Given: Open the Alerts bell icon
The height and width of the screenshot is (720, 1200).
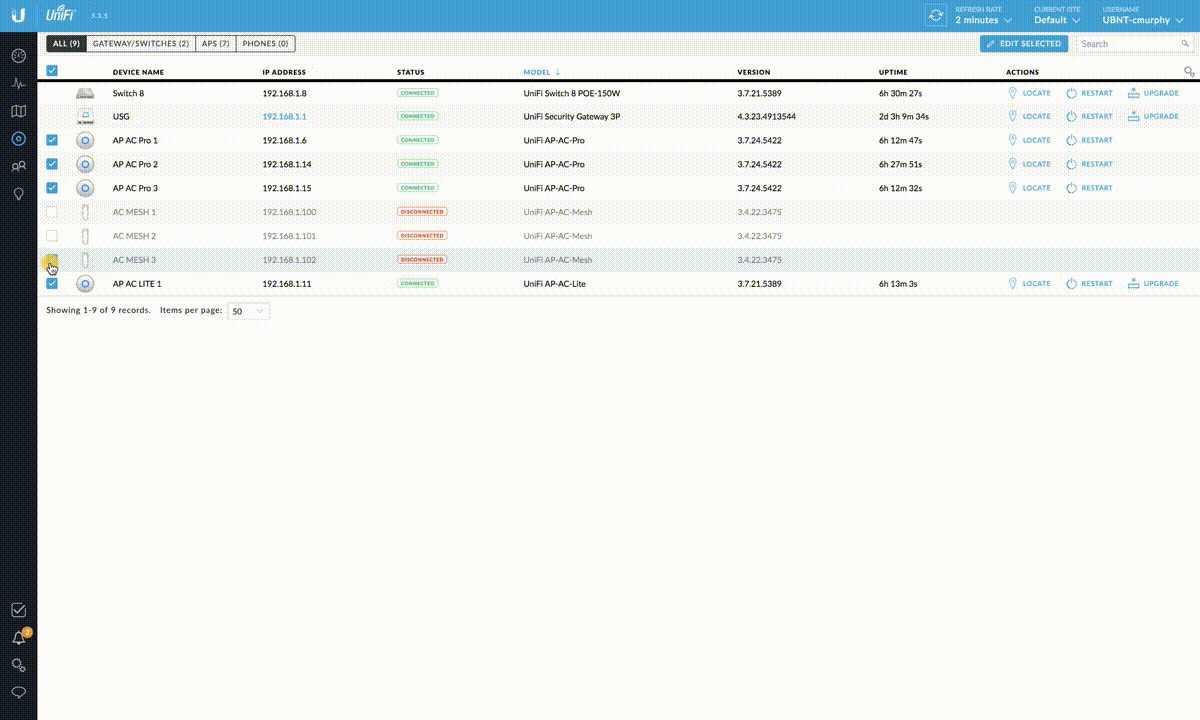Looking at the screenshot, I should [x=18, y=638].
